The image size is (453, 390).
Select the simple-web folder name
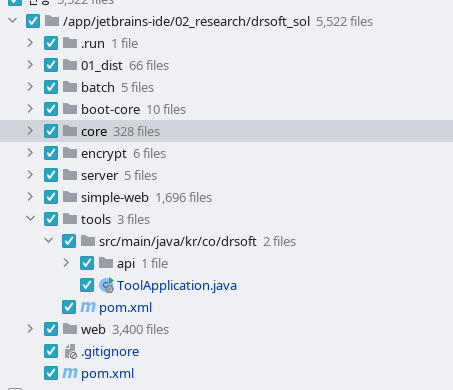click(x=115, y=198)
